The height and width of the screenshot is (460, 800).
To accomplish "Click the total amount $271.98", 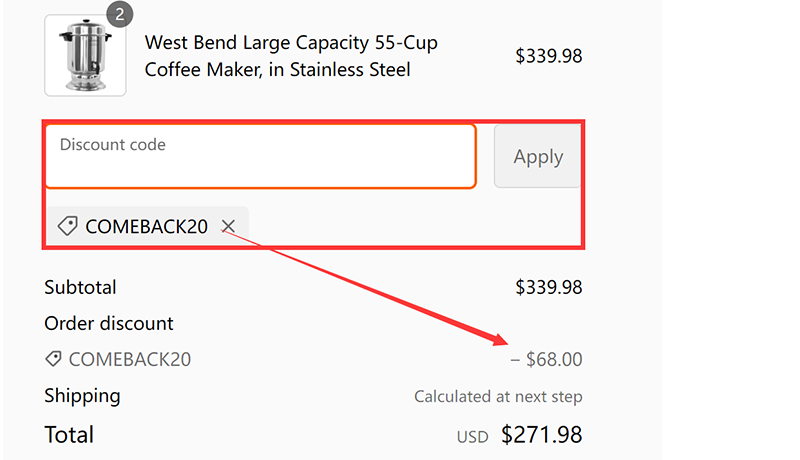I will [541, 434].
